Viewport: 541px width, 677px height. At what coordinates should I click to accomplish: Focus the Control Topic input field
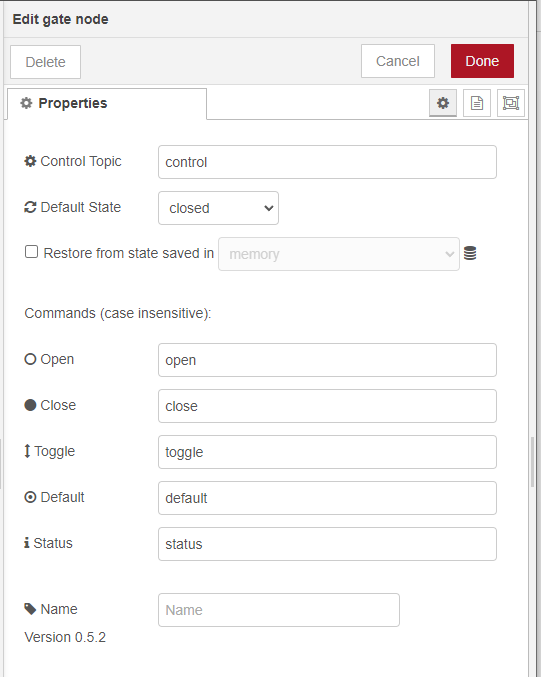tap(327, 162)
